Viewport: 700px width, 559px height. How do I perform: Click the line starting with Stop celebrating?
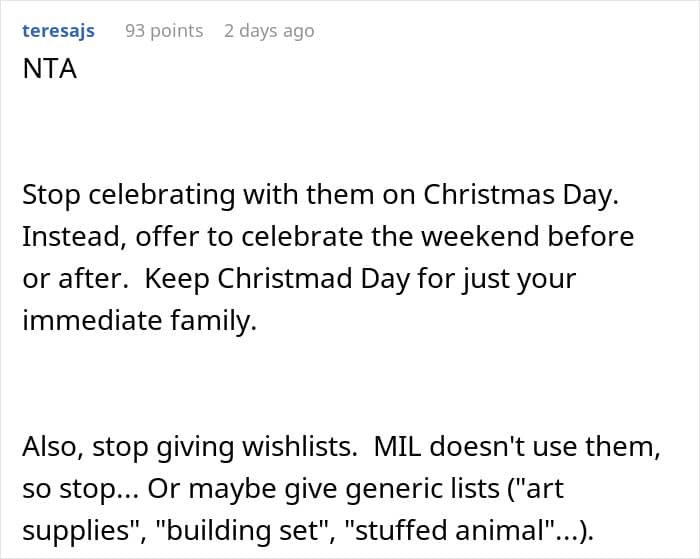point(320,195)
